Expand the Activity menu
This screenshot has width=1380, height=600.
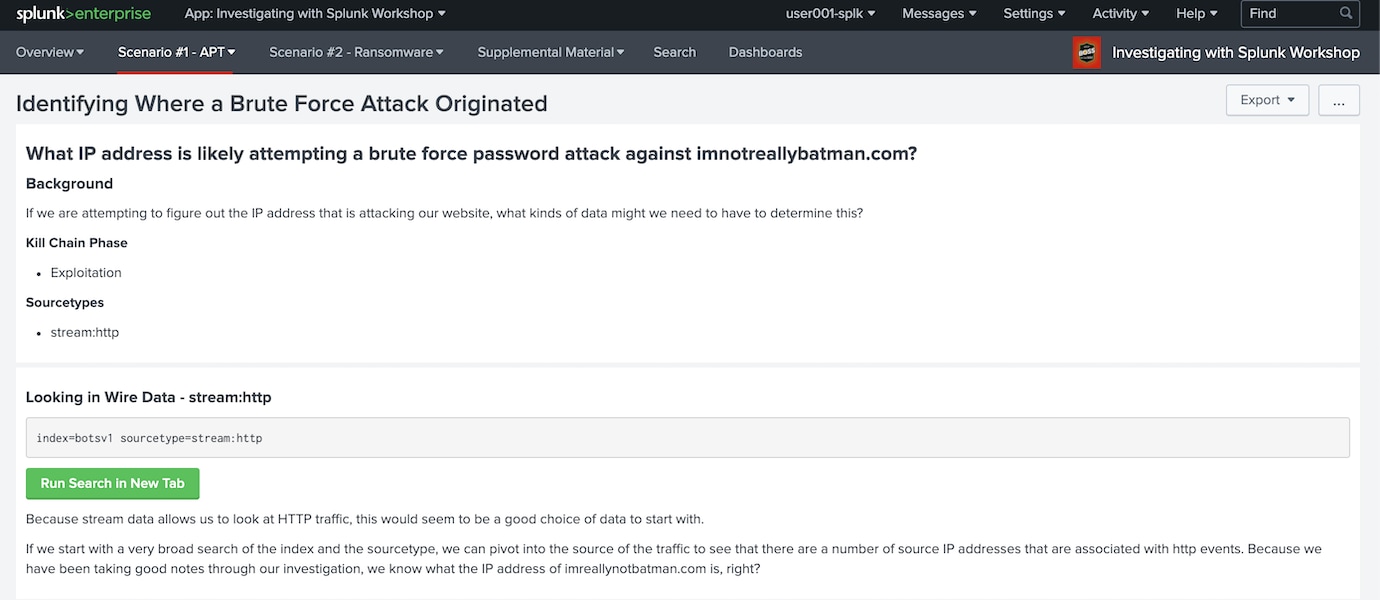(1120, 14)
